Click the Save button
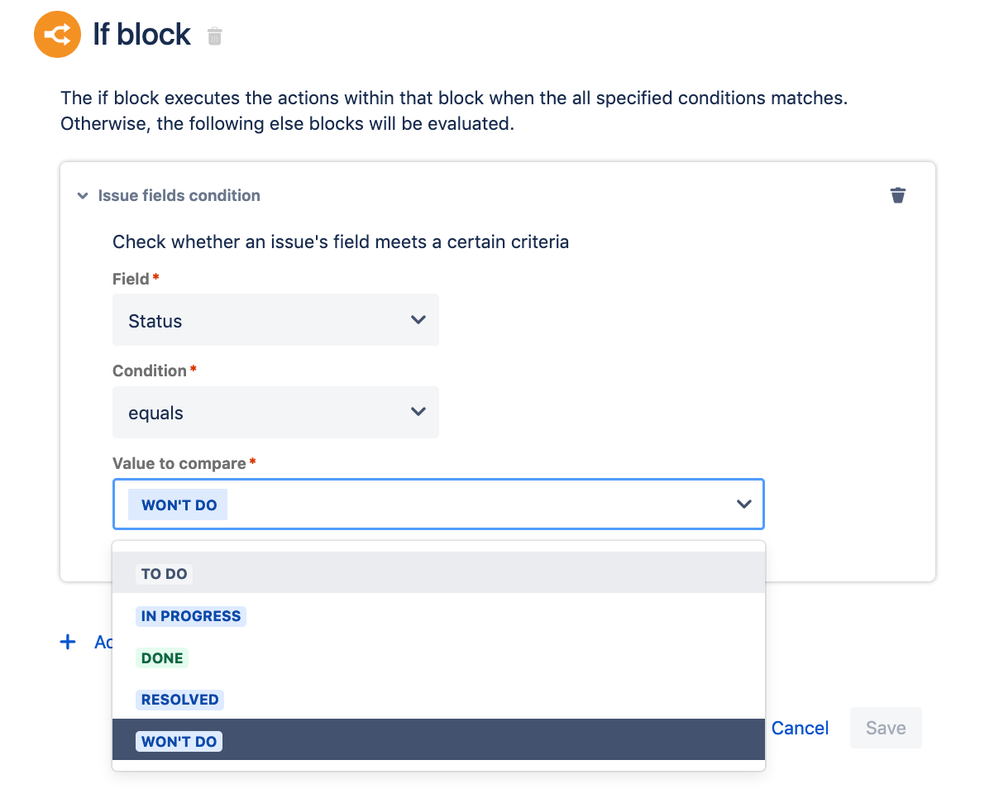This screenshot has width=999, height=789. [x=885, y=728]
